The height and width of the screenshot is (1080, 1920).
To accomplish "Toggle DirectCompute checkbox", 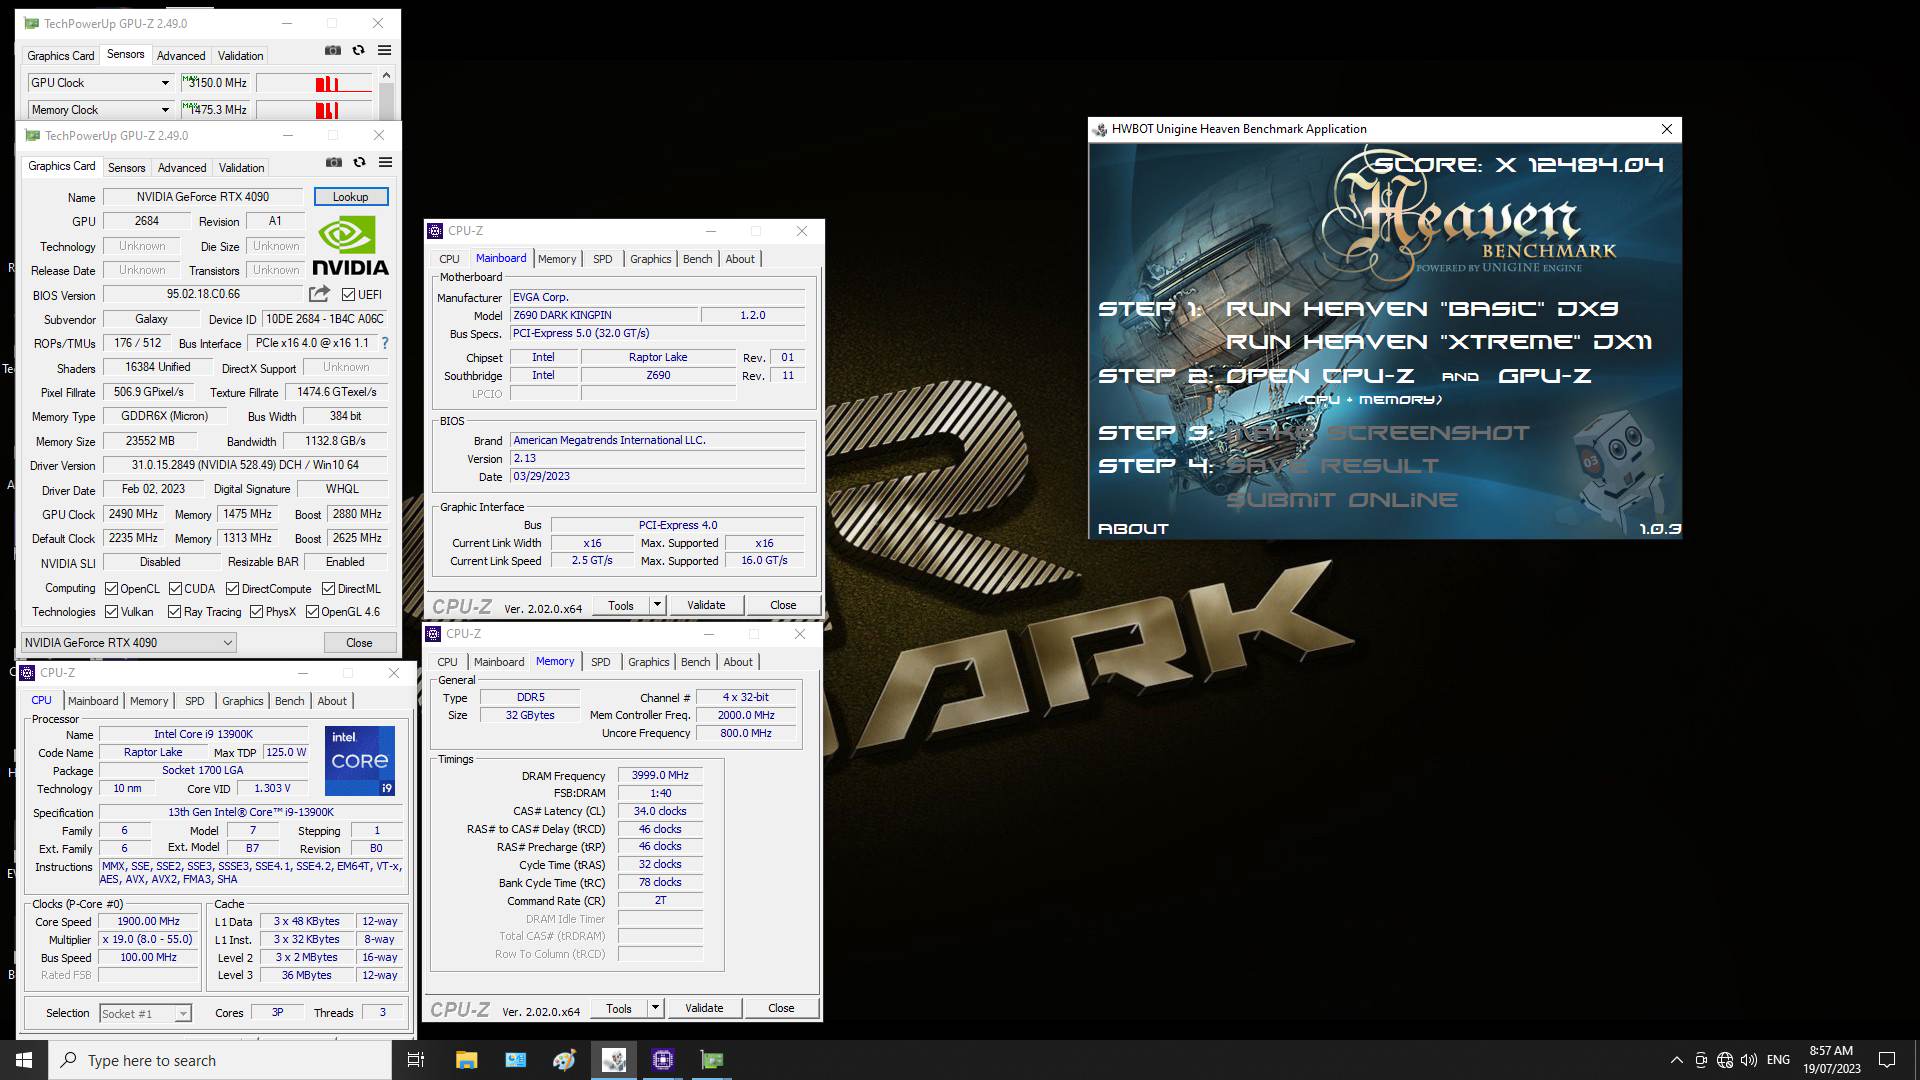I will [x=232, y=589].
